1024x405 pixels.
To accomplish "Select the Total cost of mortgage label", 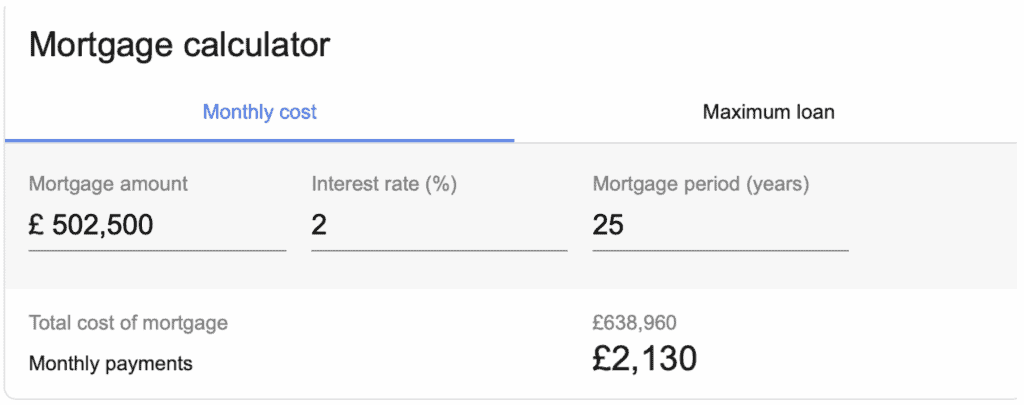I will pyautogui.click(x=128, y=323).
